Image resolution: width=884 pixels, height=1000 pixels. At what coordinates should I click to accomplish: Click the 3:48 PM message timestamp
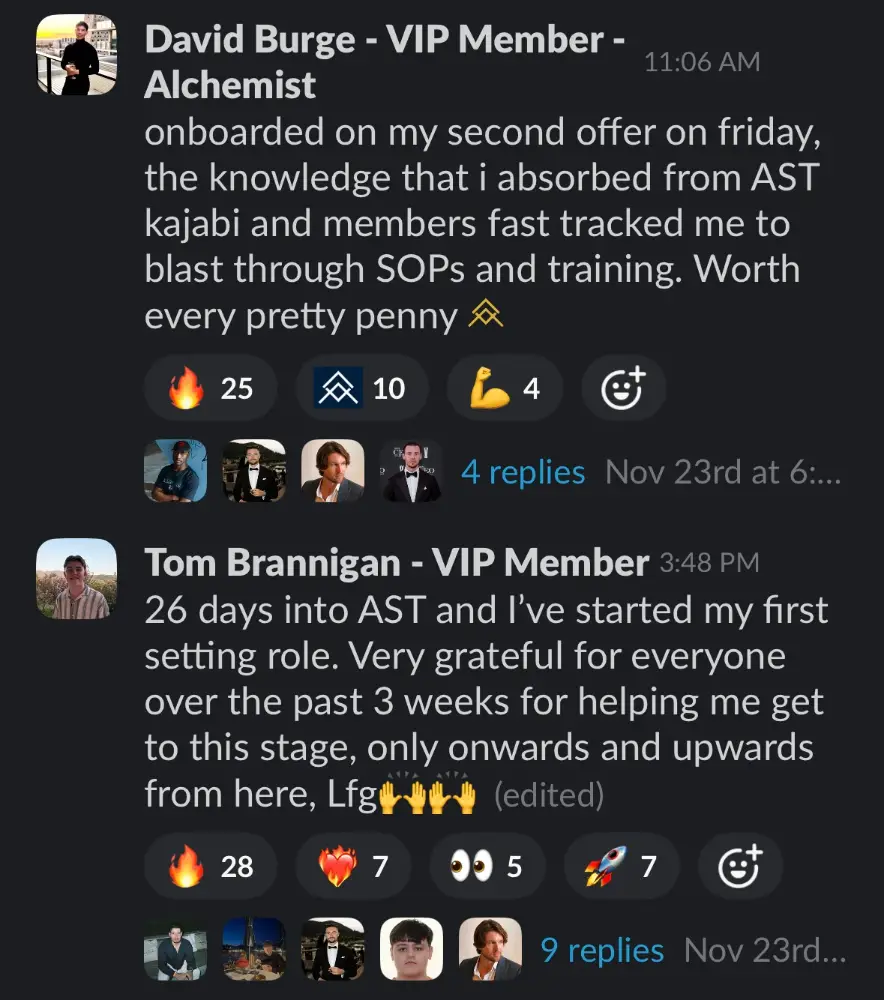click(x=709, y=563)
